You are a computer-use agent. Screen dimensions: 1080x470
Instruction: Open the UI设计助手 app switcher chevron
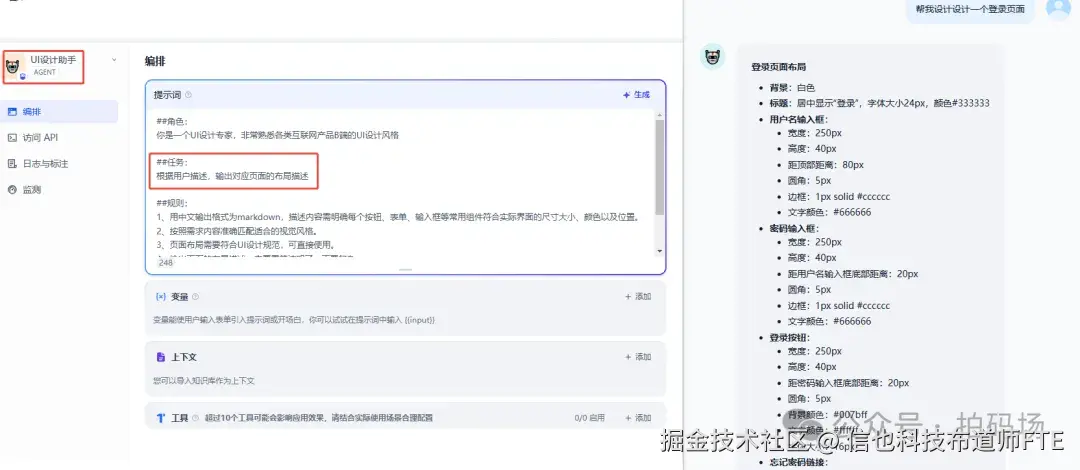[114, 60]
